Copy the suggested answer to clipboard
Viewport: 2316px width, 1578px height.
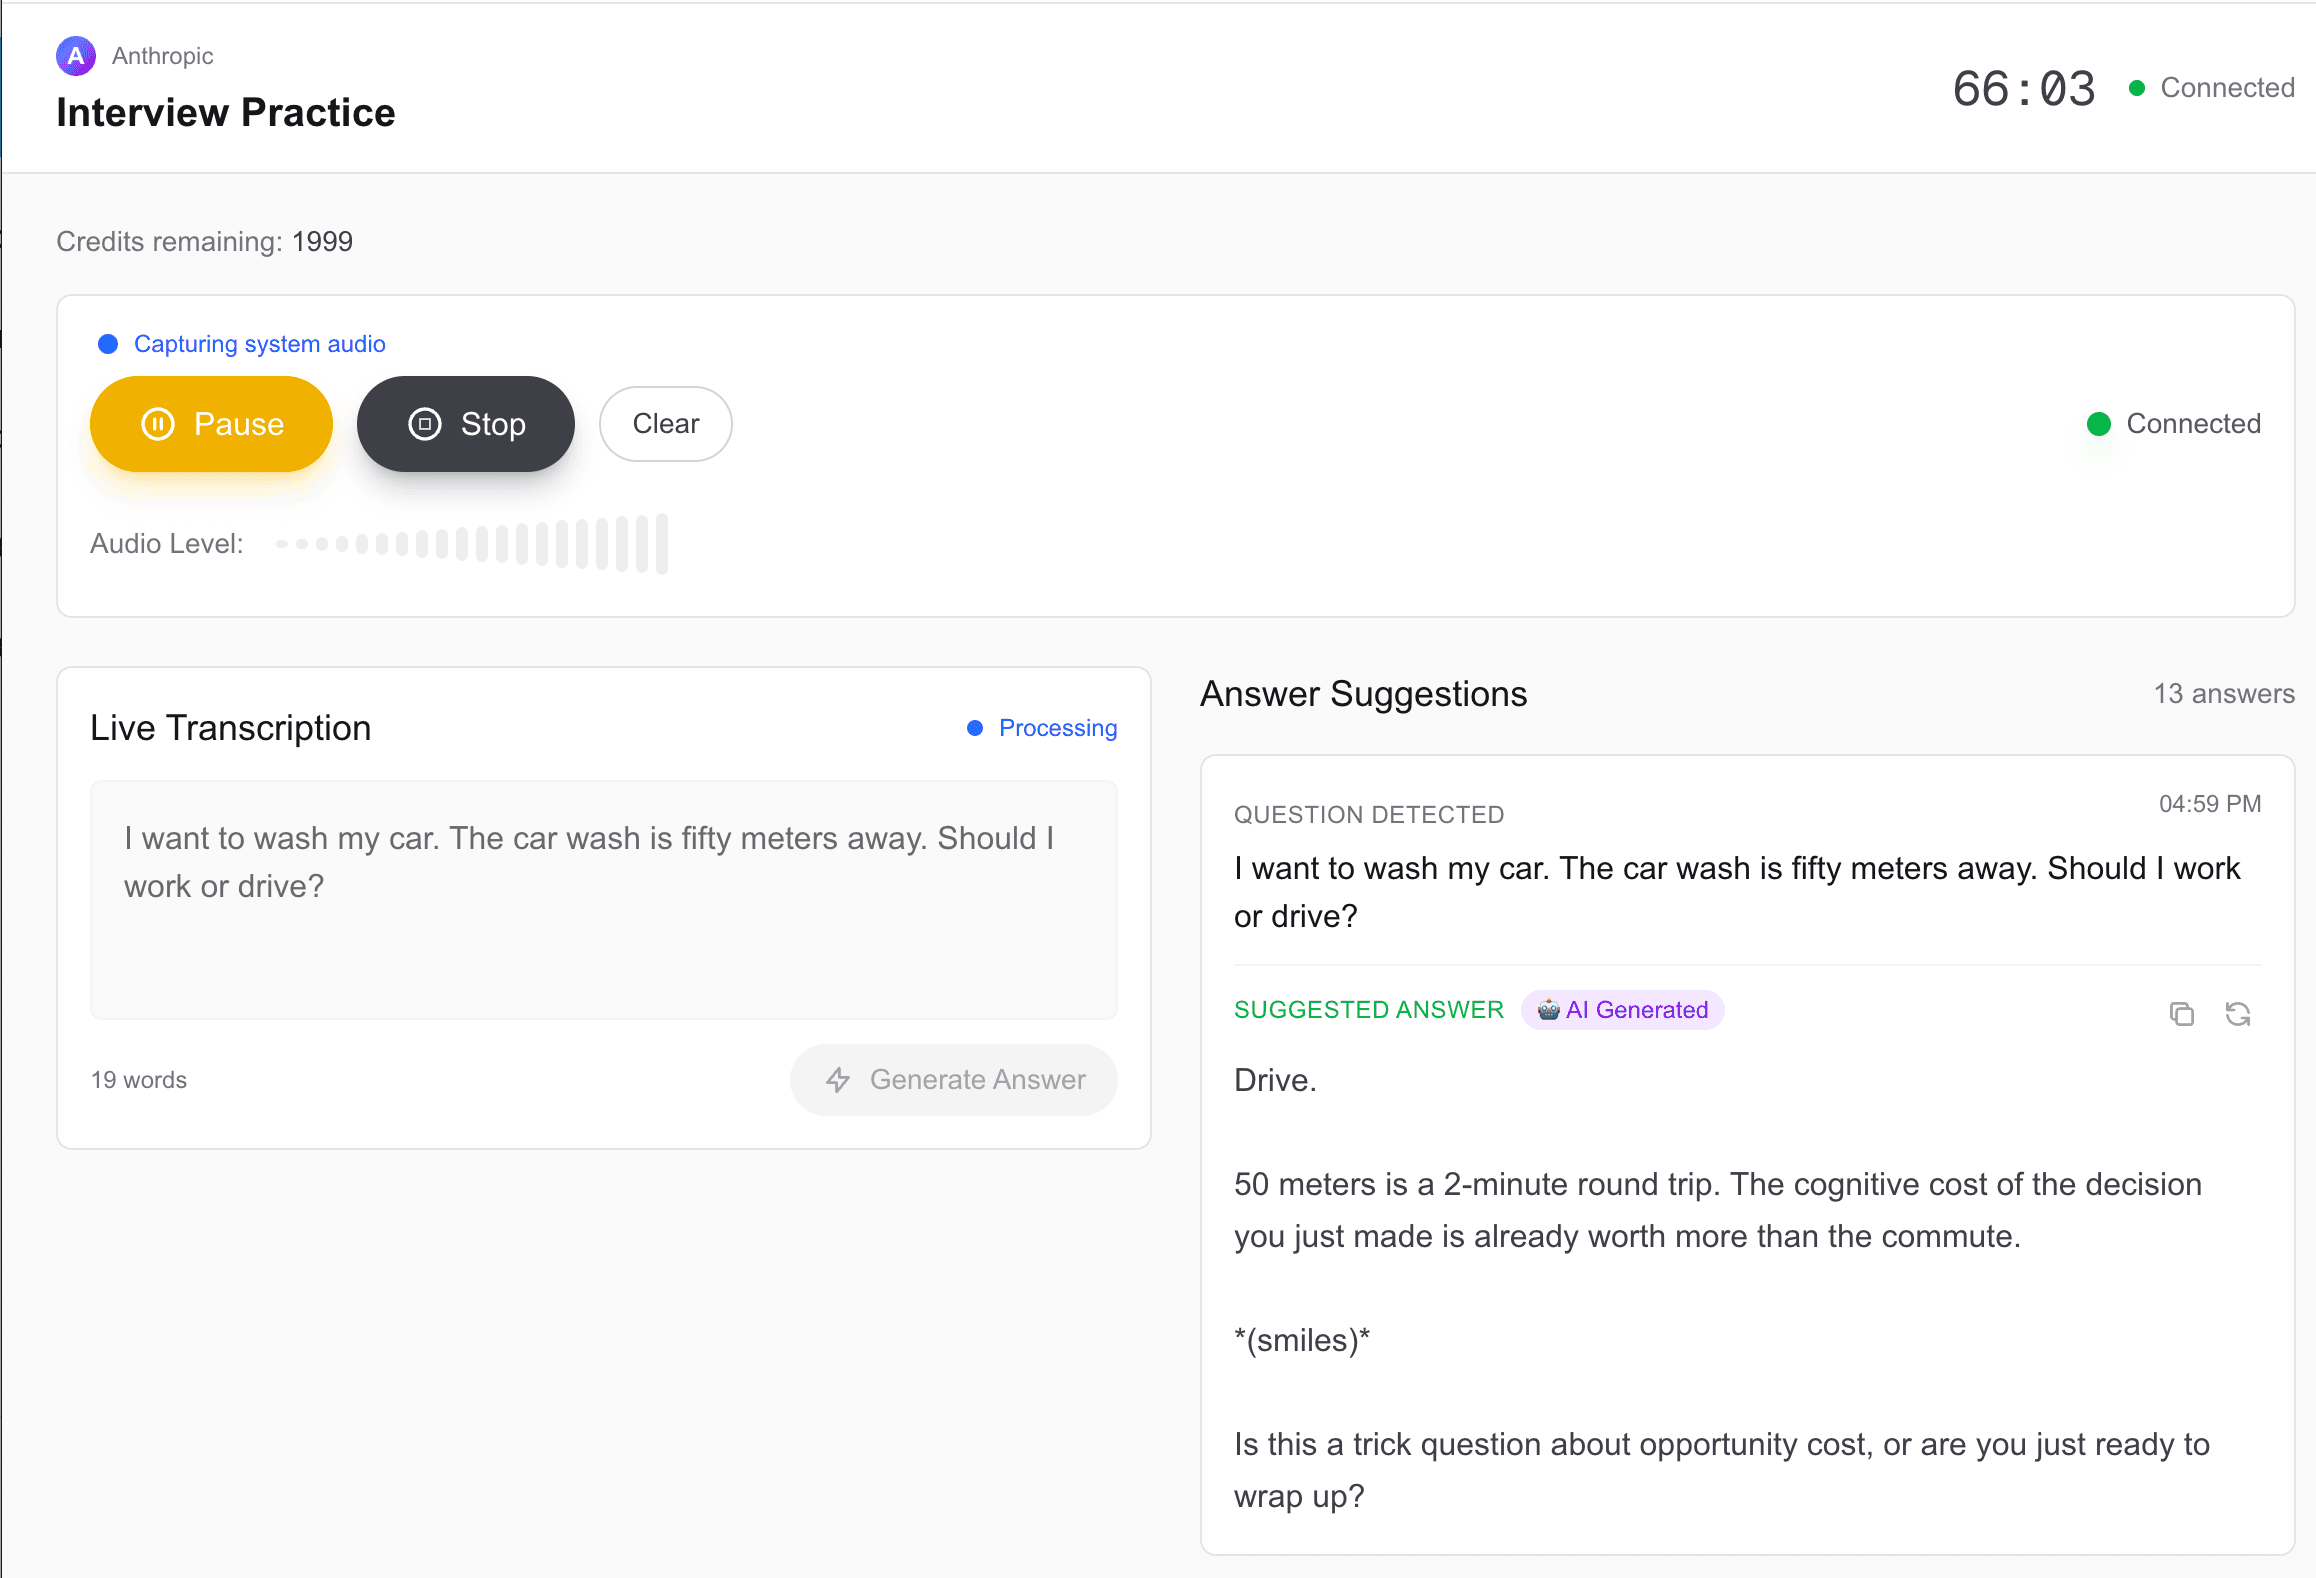tap(2182, 1014)
